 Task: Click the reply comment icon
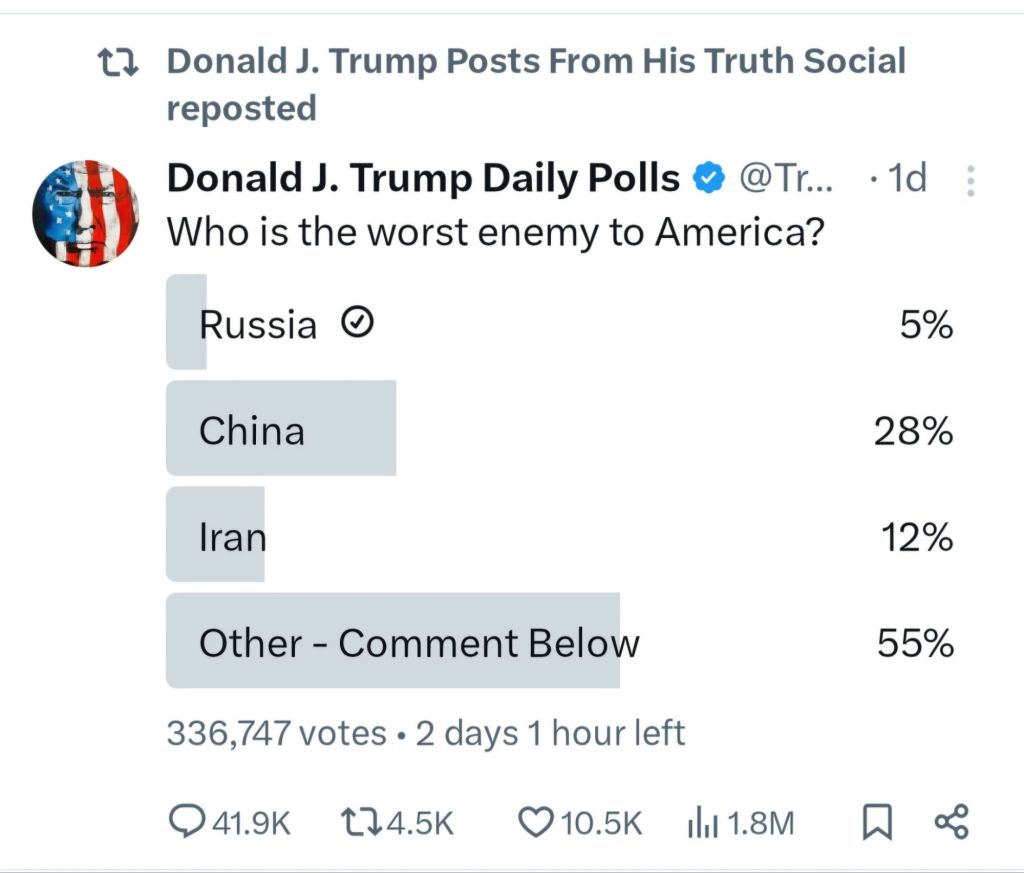(186, 822)
